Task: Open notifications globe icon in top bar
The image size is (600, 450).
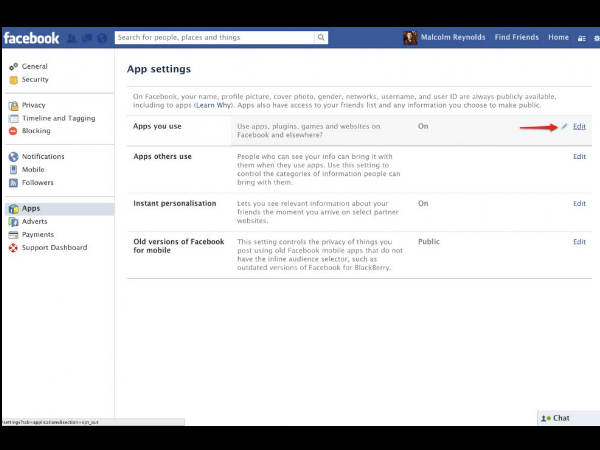Action: 102,38
